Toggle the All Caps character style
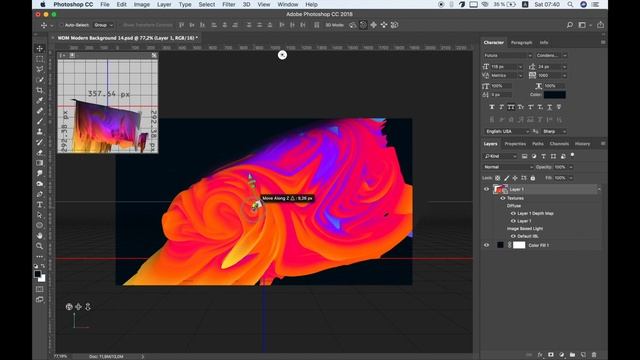 point(511,107)
